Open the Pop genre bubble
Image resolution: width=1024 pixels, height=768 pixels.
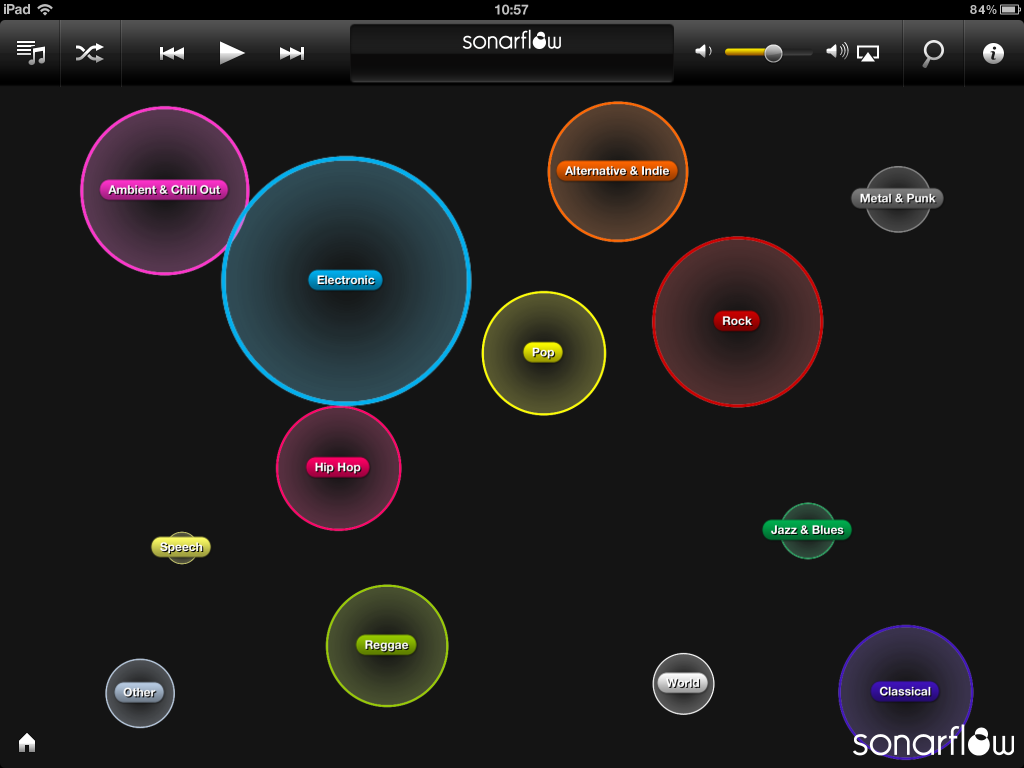(543, 353)
